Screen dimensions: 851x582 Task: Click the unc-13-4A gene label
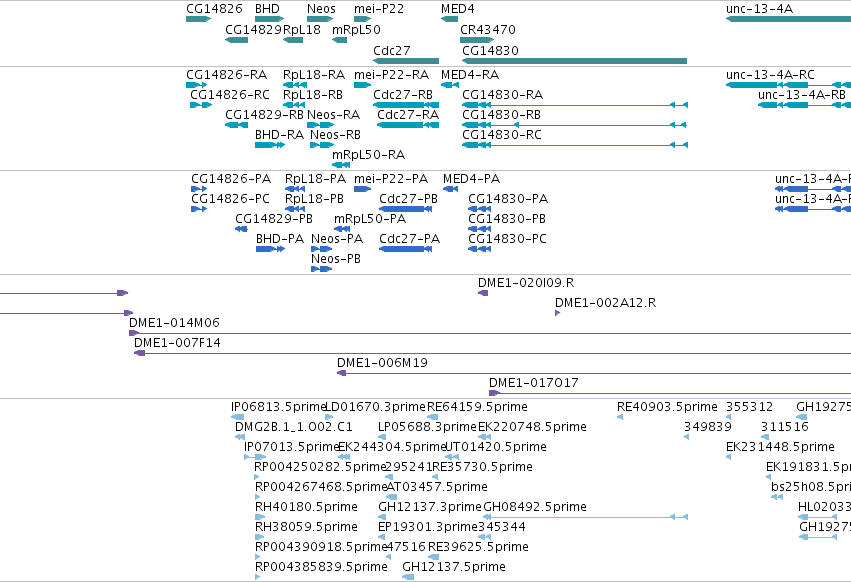[759, 9]
